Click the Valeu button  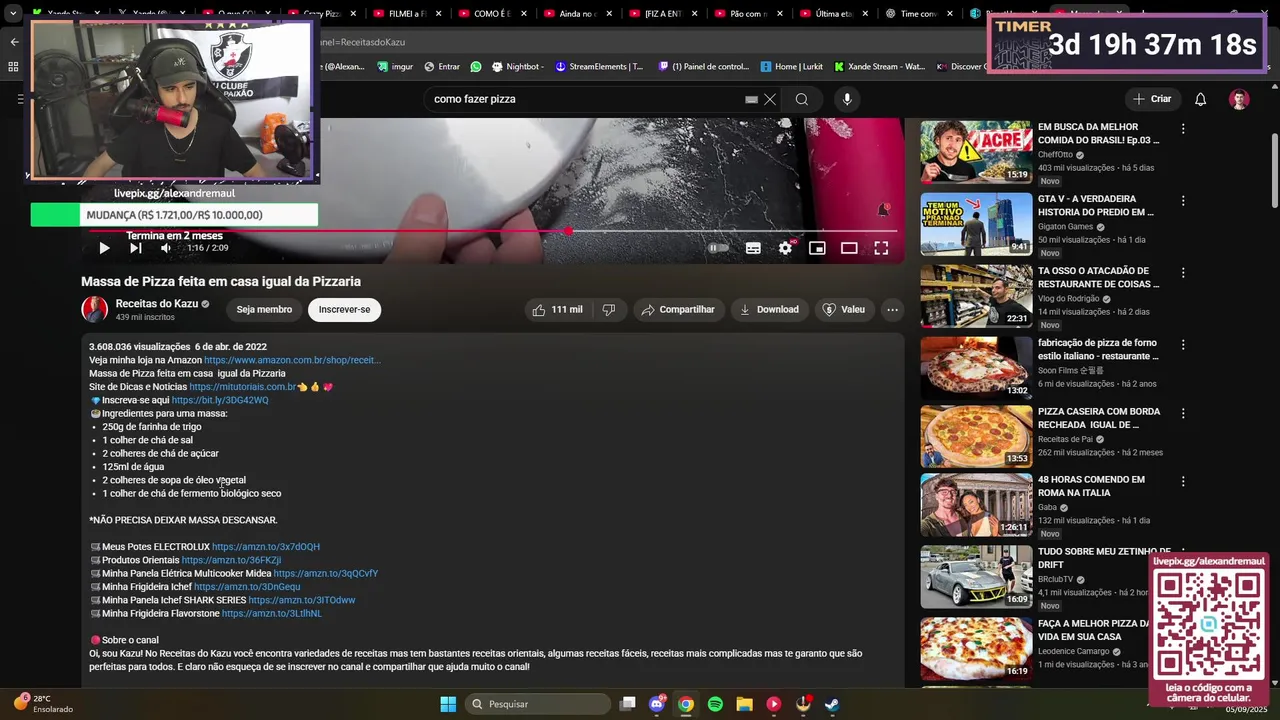click(x=843, y=310)
